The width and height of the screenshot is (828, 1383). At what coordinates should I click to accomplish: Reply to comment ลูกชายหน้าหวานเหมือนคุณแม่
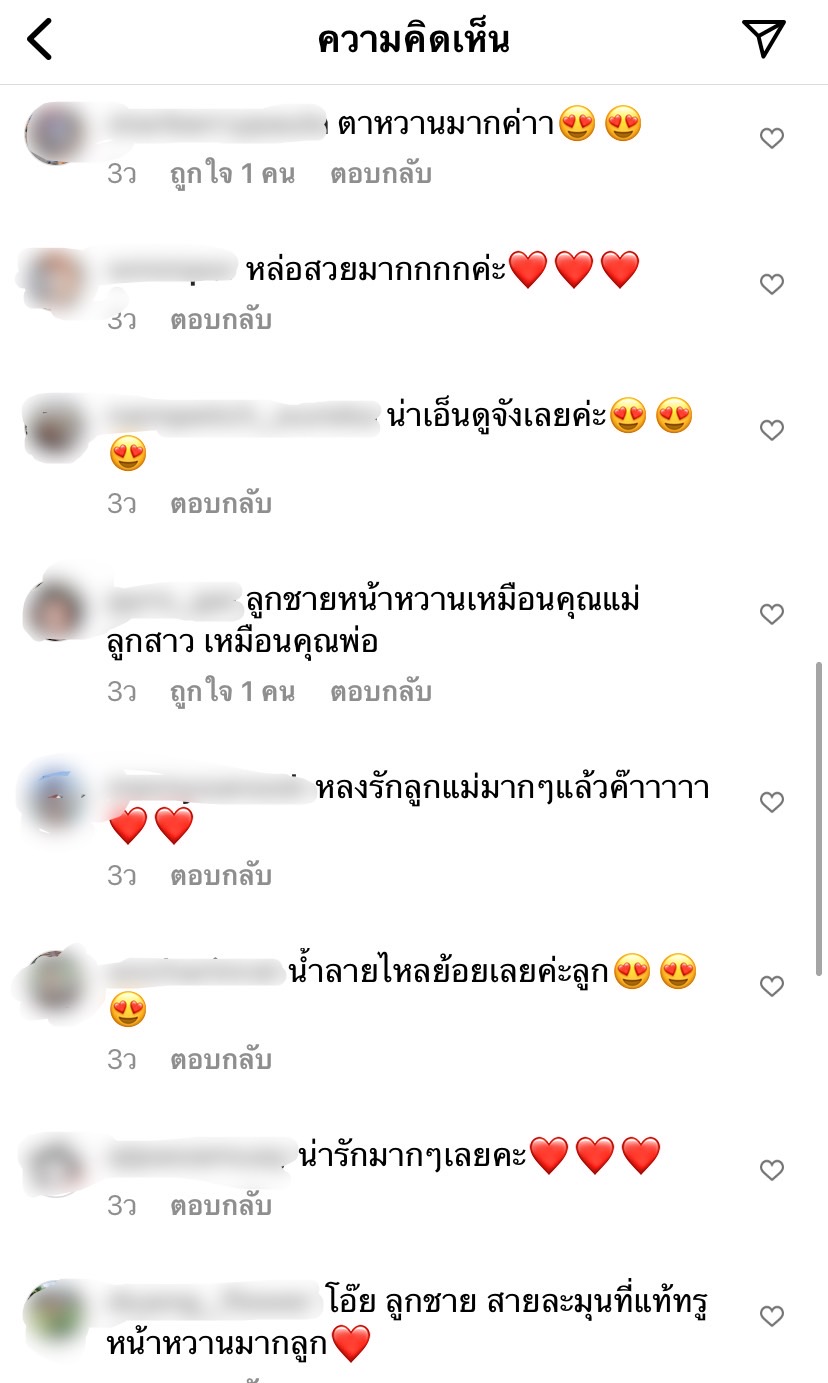pos(381,692)
